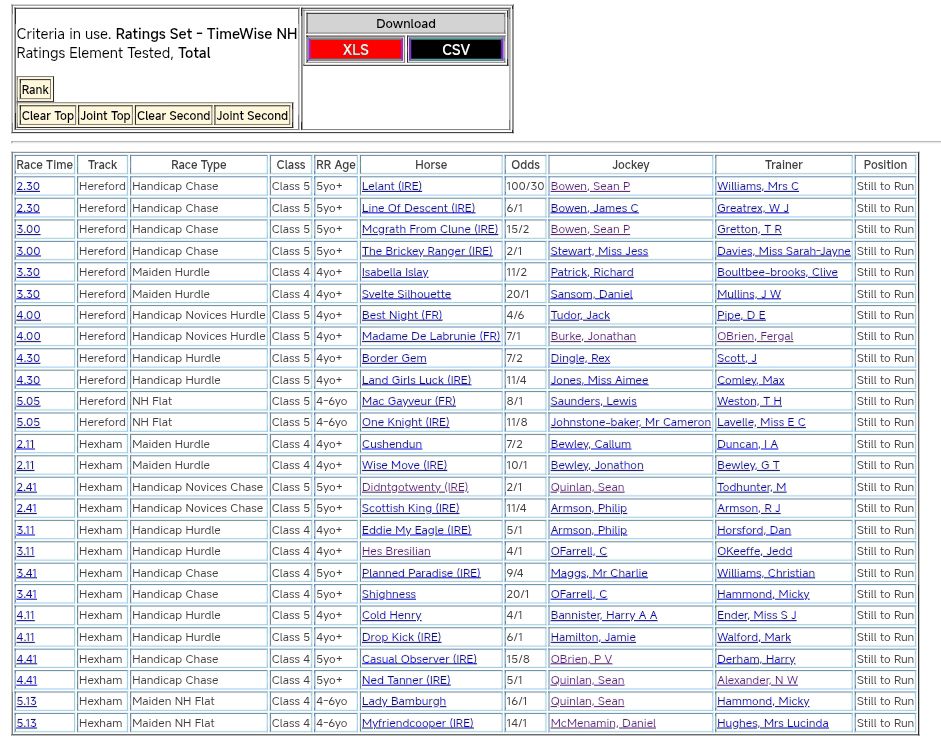Download ratings as CSV file

point(456,50)
